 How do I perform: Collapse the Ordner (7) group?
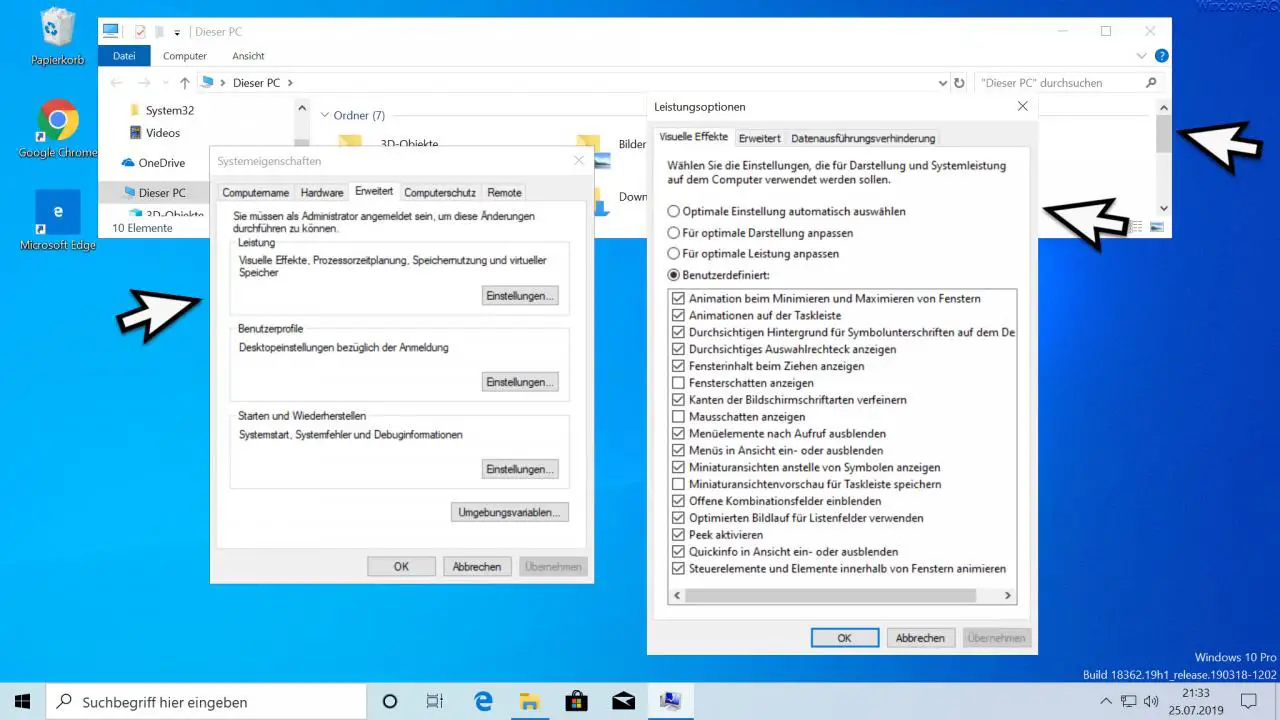point(324,116)
